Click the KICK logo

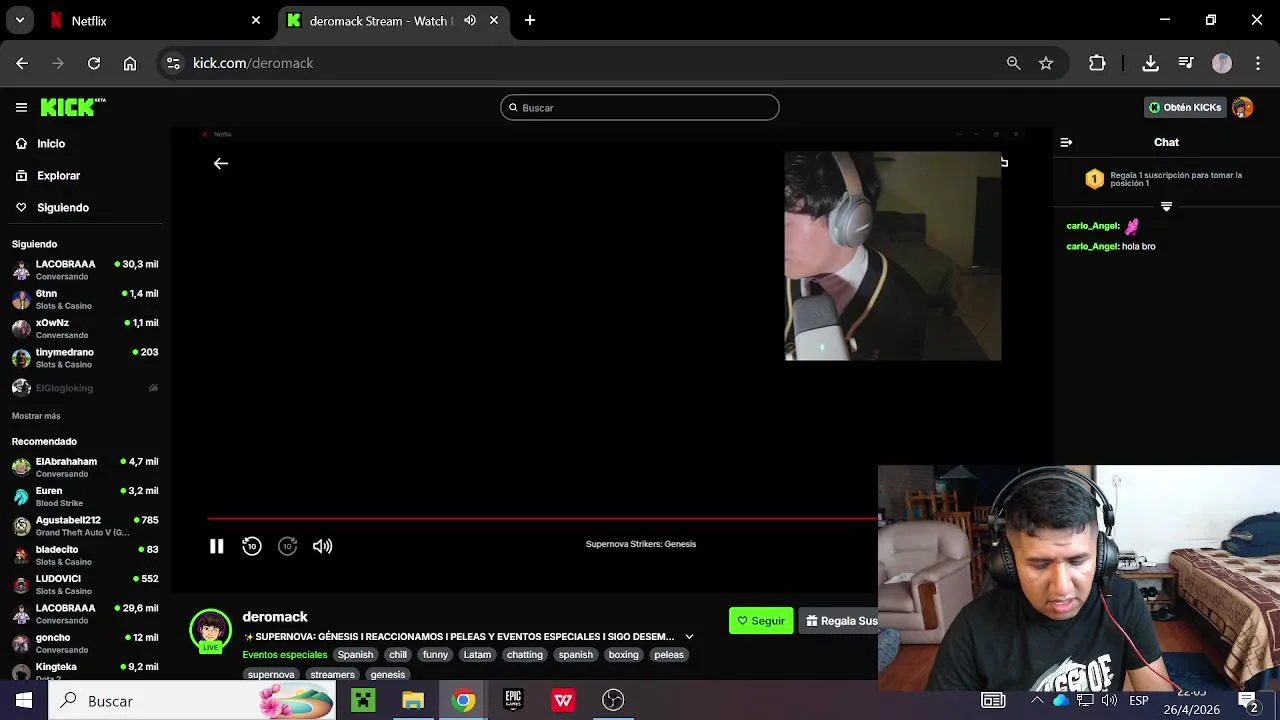coord(72,107)
